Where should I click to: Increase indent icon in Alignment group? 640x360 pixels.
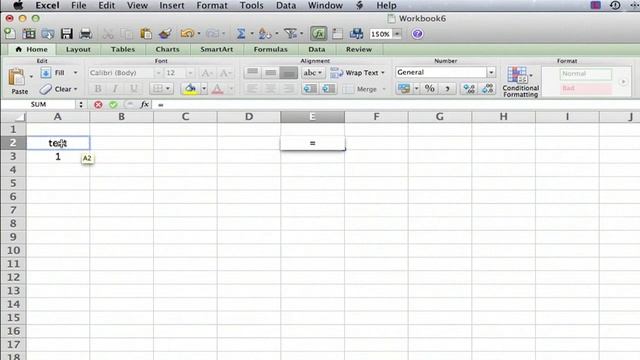click(x=328, y=89)
